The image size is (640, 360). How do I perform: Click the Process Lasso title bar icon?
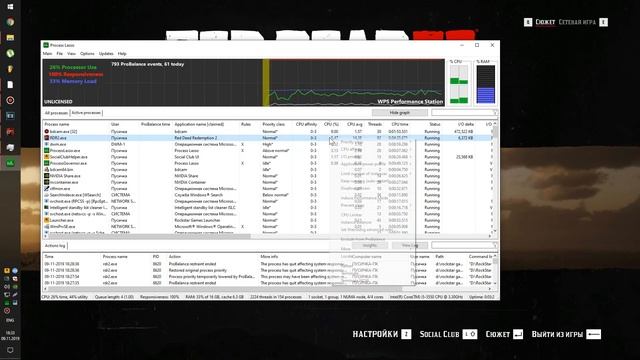(x=46, y=45)
